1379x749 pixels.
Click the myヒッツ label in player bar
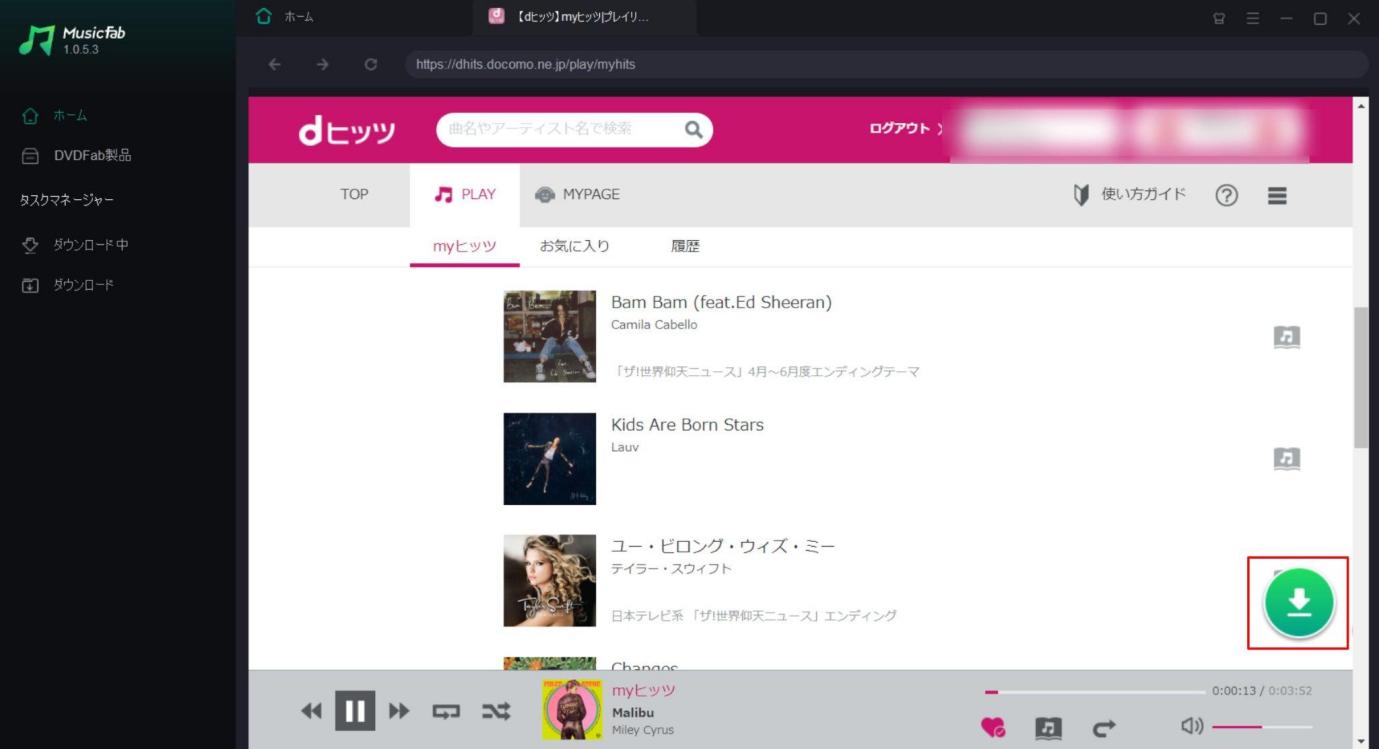(x=644, y=691)
